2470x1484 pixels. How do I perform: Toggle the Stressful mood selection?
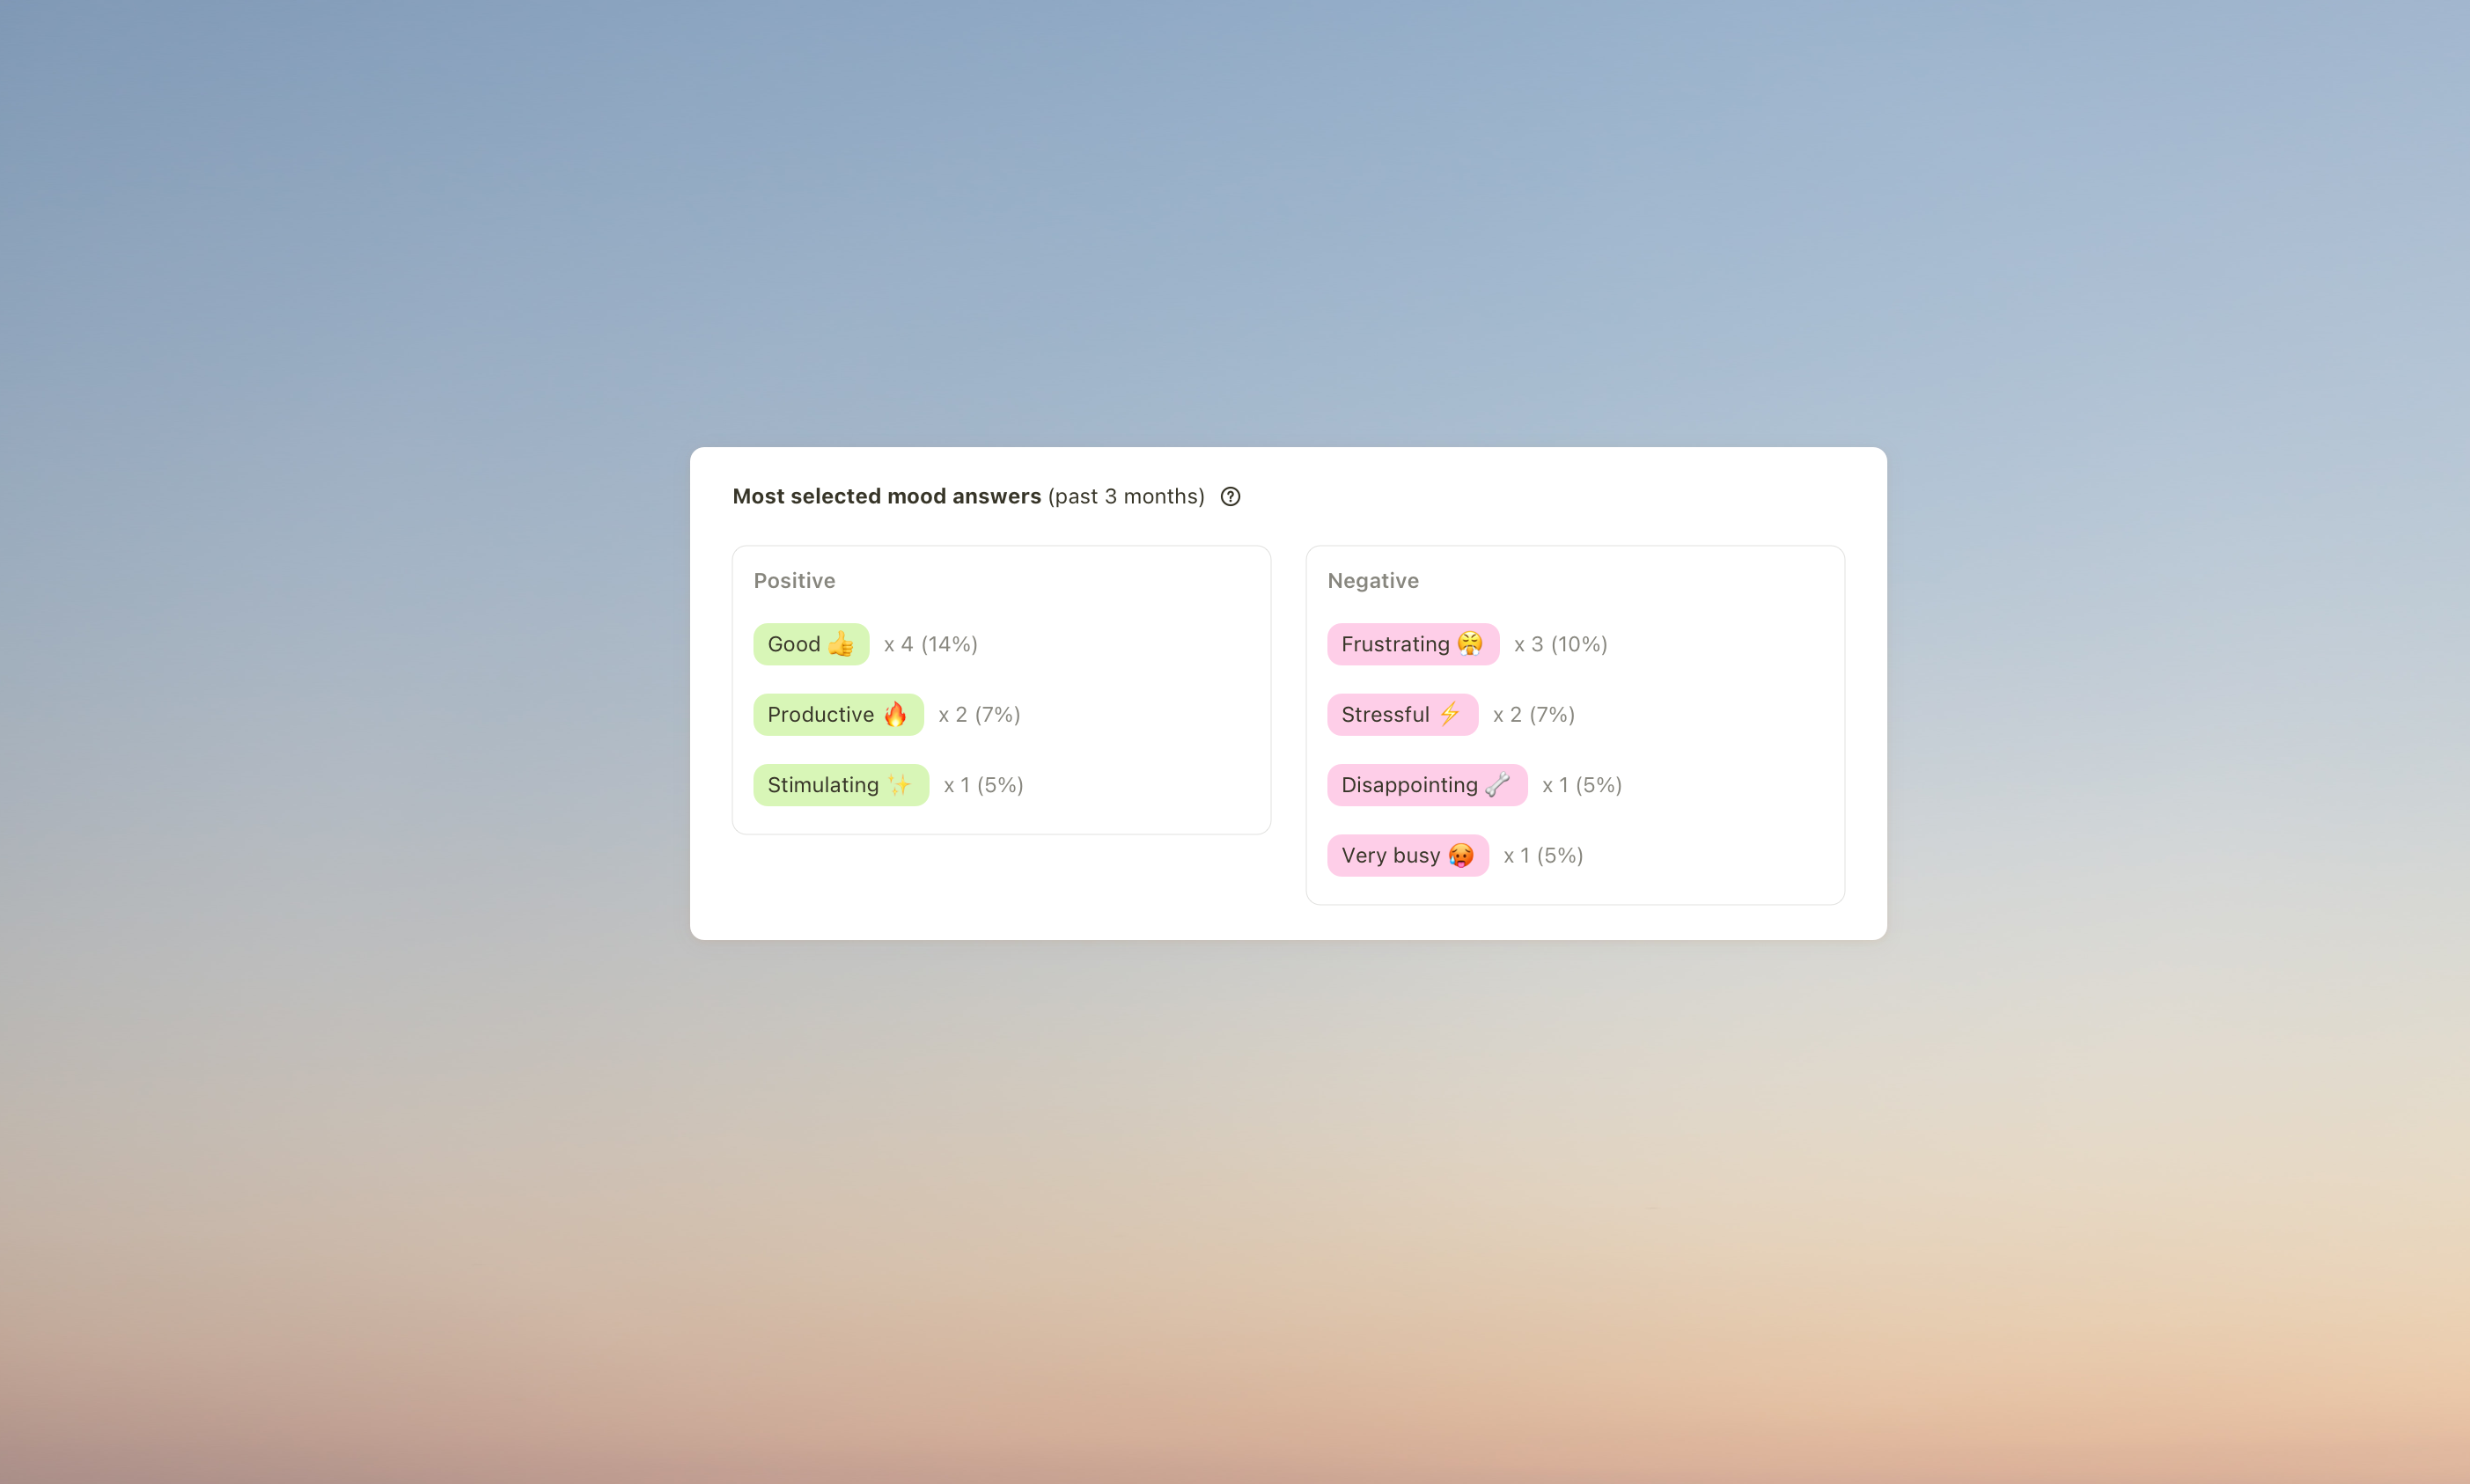[x=1392, y=715]
